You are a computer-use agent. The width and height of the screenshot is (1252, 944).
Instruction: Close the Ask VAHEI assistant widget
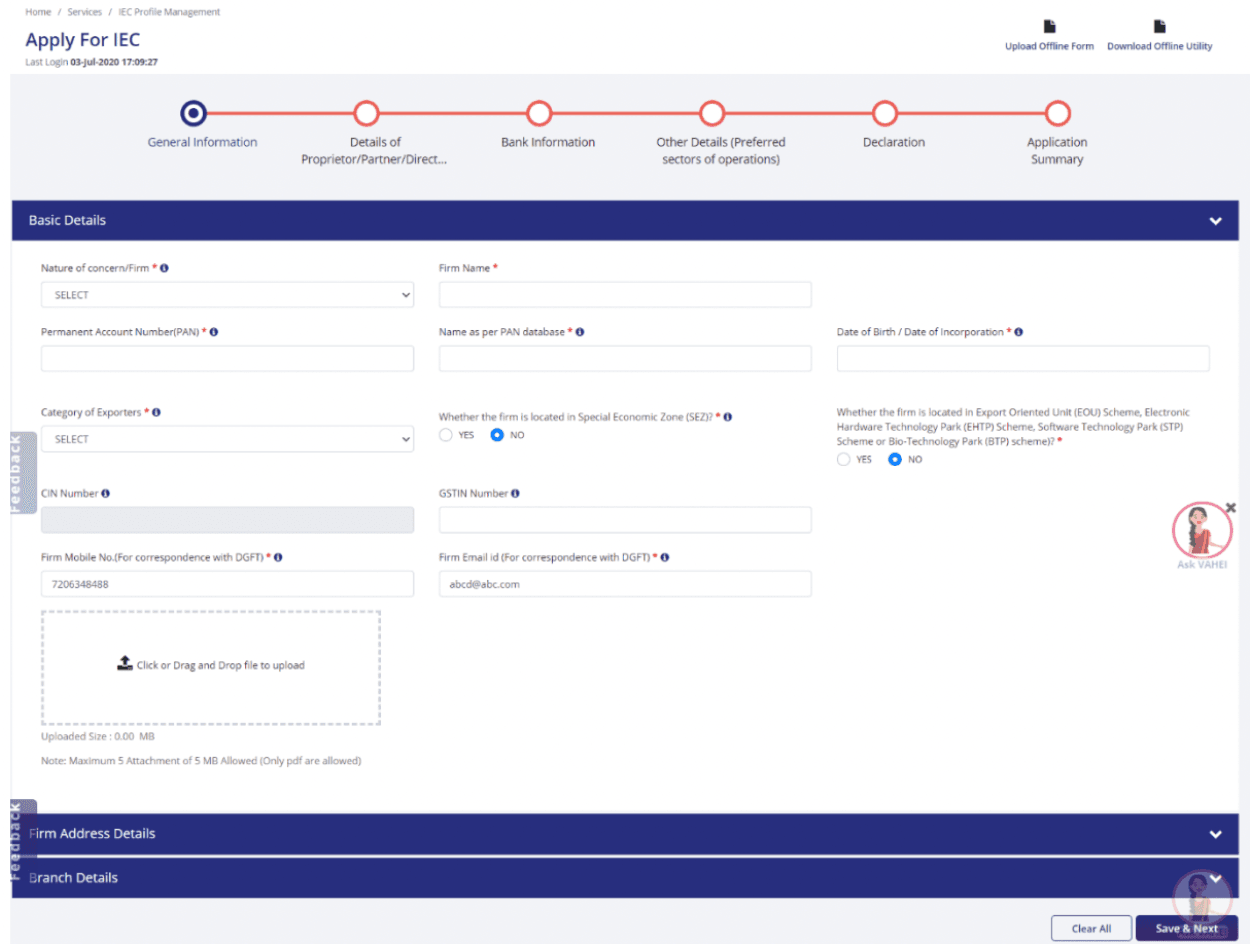click(x=1230, y=508)
